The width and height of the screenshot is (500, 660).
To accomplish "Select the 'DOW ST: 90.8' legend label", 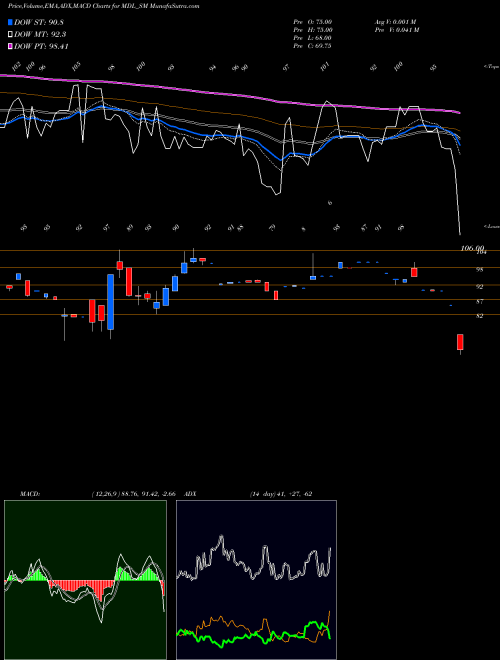I will pos(39,22).
